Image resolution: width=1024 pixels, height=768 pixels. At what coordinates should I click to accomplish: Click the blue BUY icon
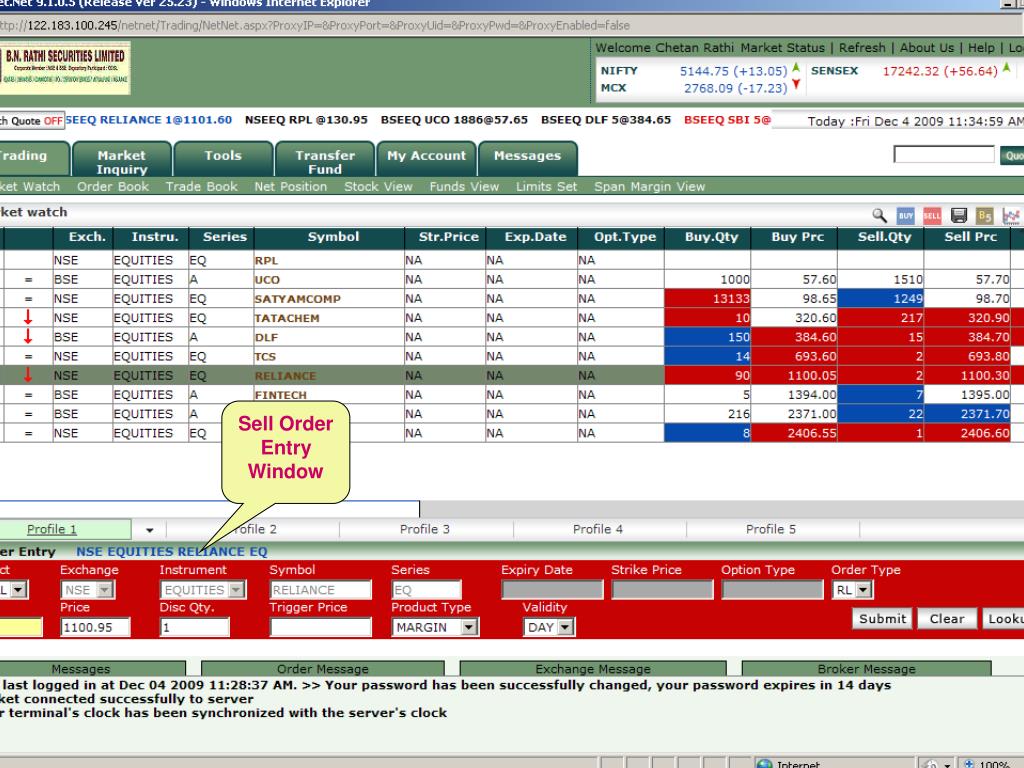coord(905,216)
